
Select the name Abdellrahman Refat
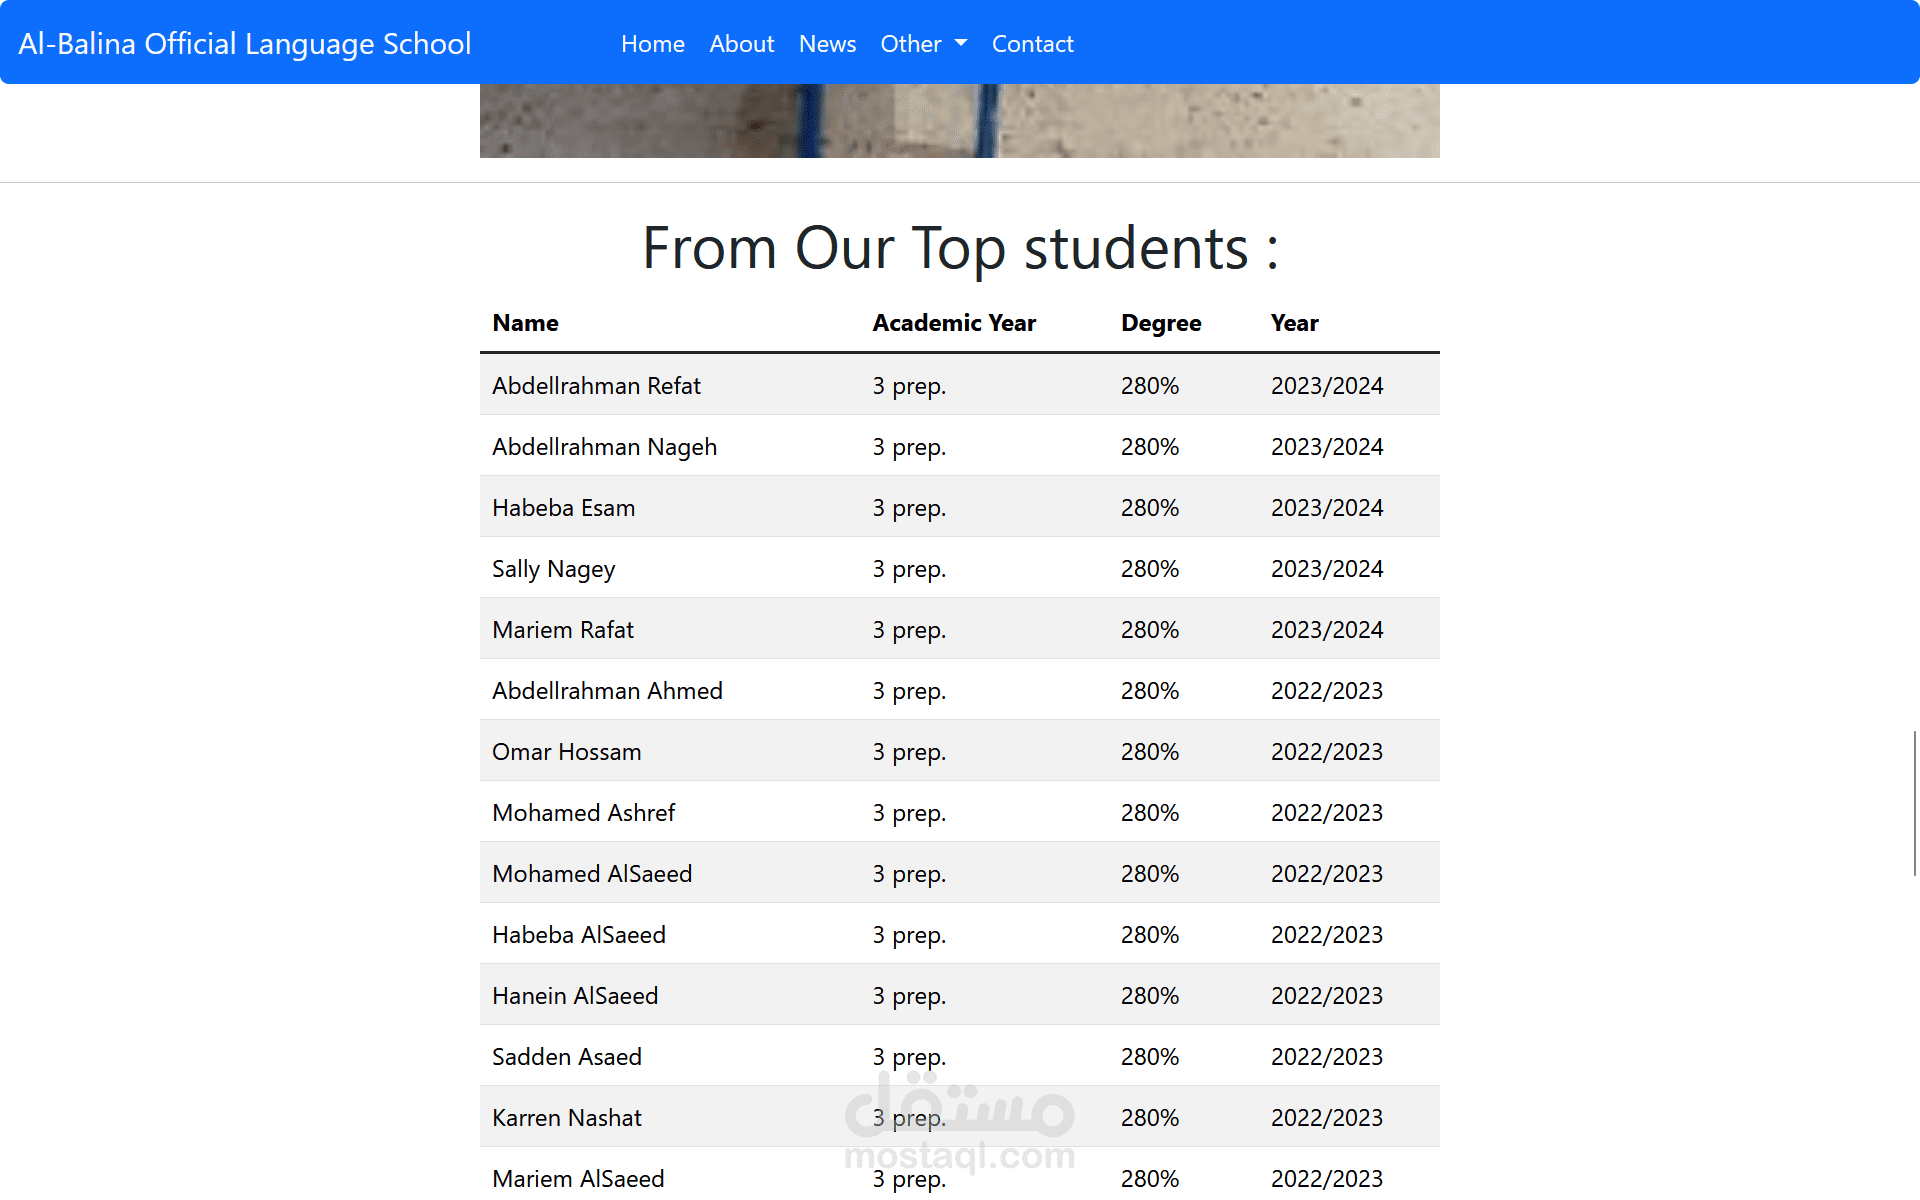[x=596, y=386]
